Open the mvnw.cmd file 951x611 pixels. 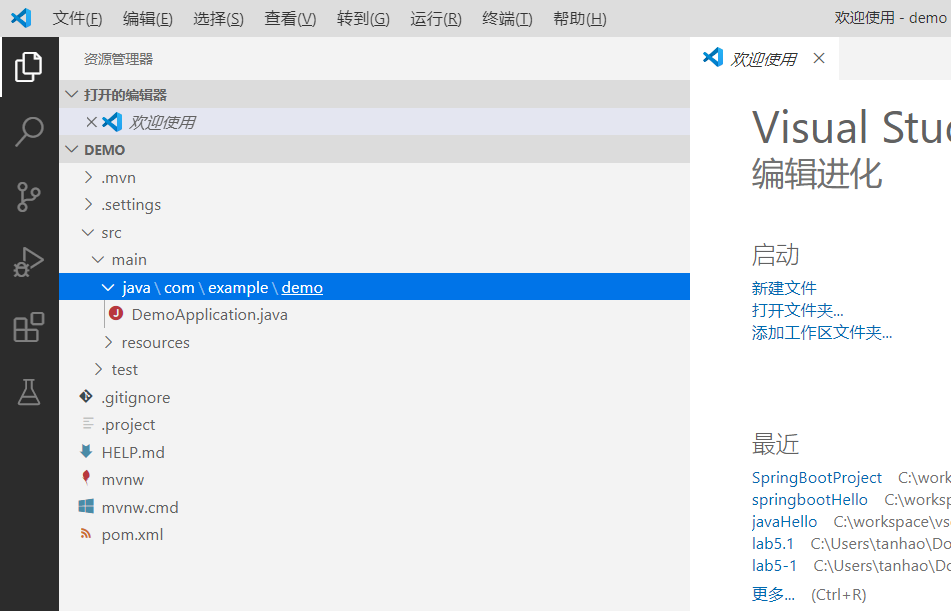pyautogui.click(x=140, y=507)
